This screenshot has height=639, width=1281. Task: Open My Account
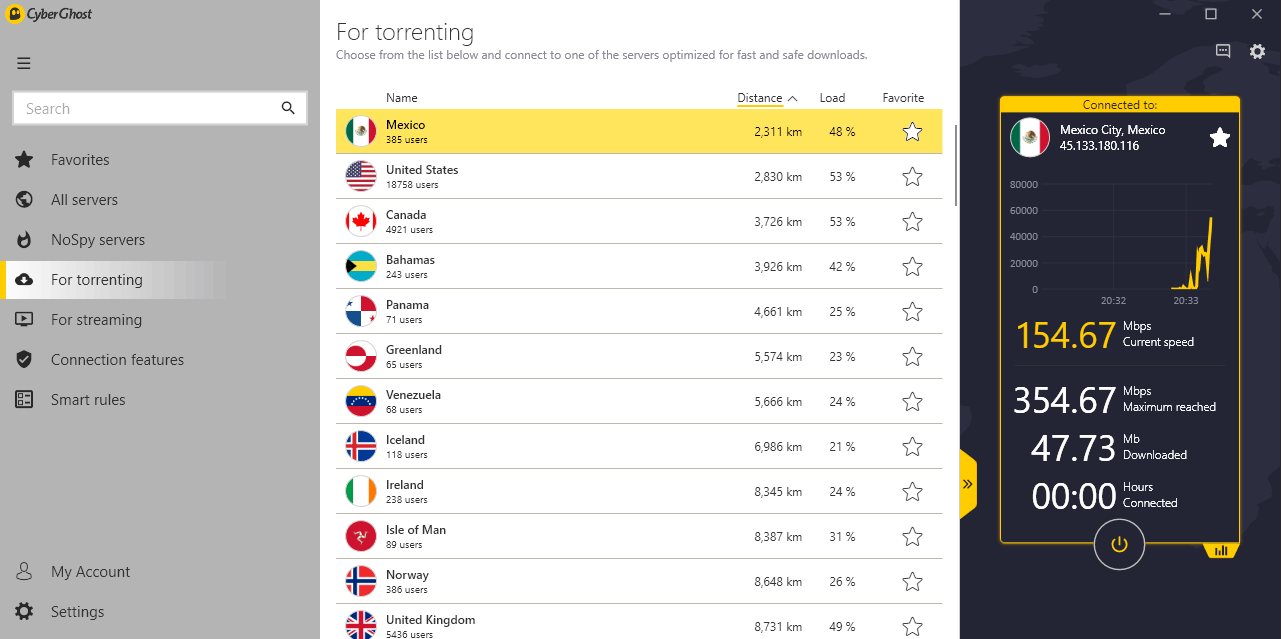90,572
